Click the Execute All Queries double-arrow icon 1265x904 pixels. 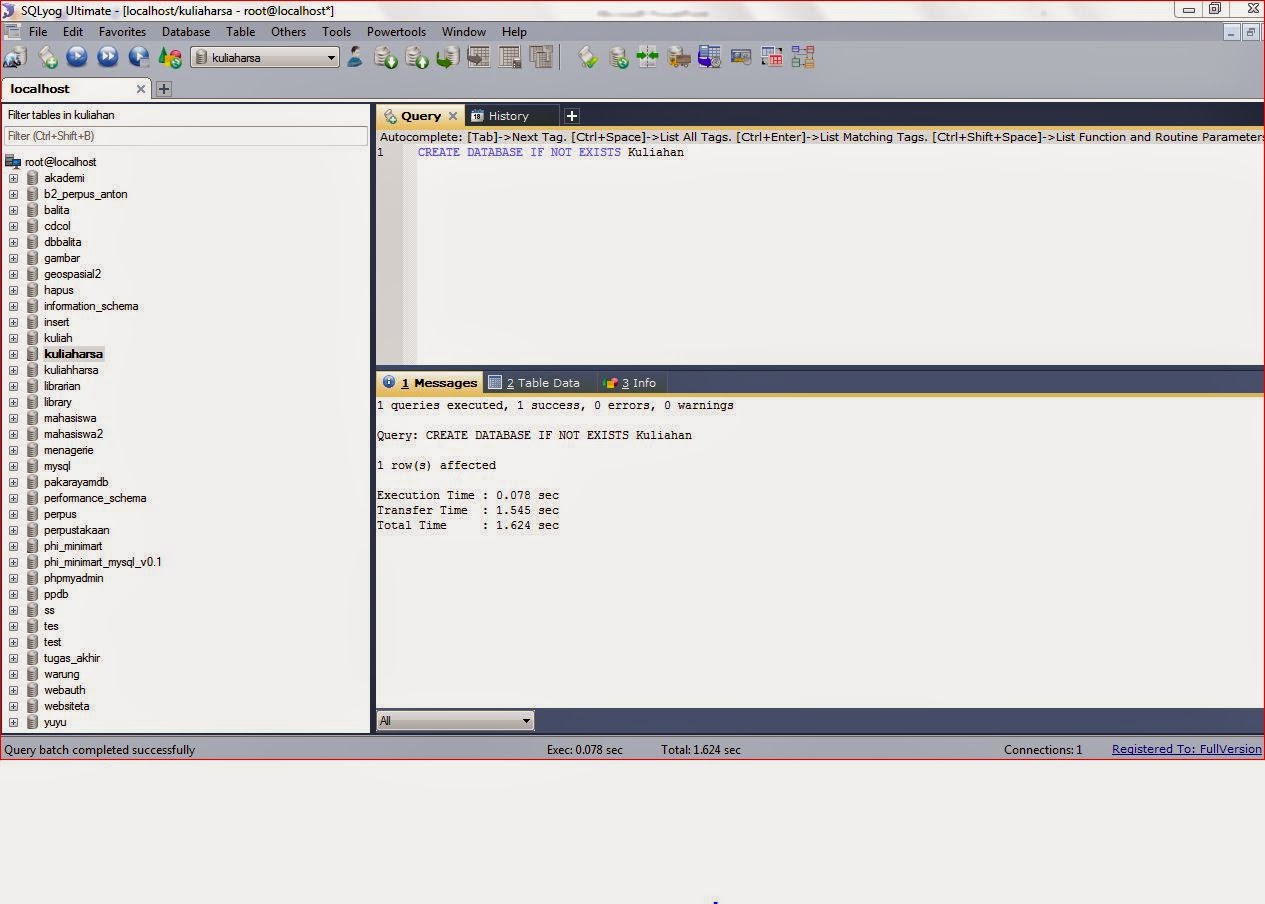point(108,58)
